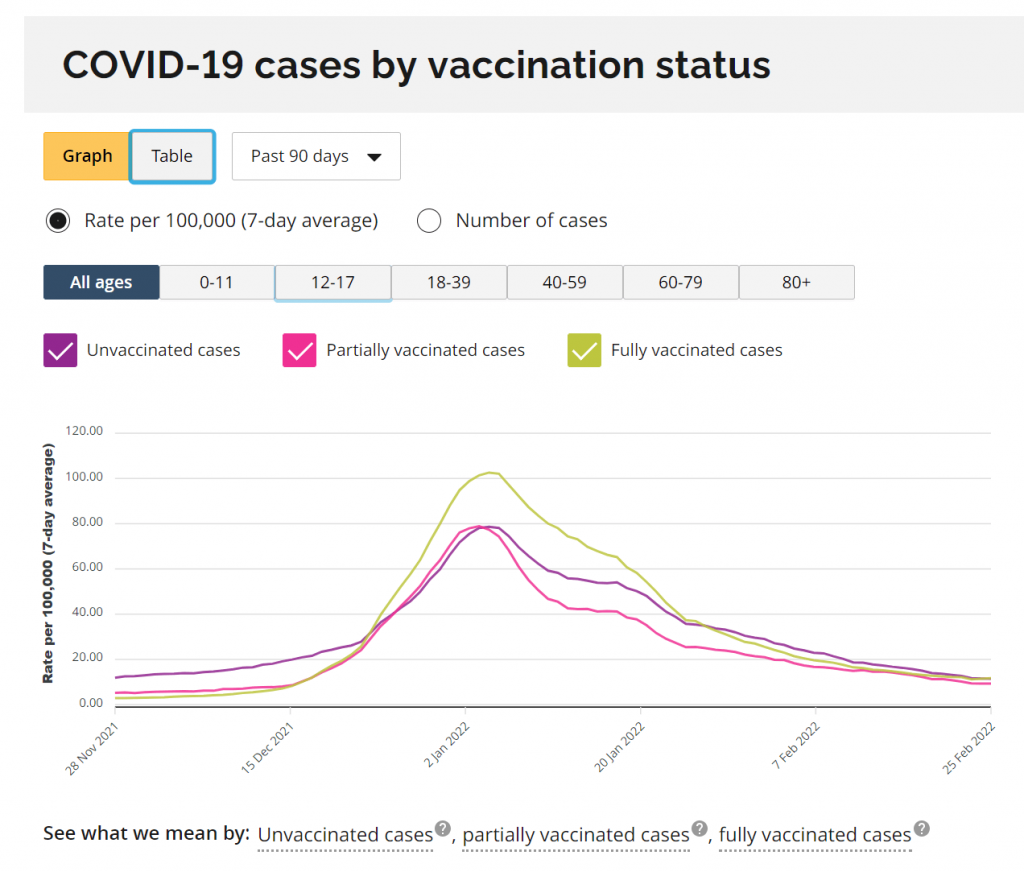
Task: Open help for Unvaccinated cases definition
Action: 442,828
